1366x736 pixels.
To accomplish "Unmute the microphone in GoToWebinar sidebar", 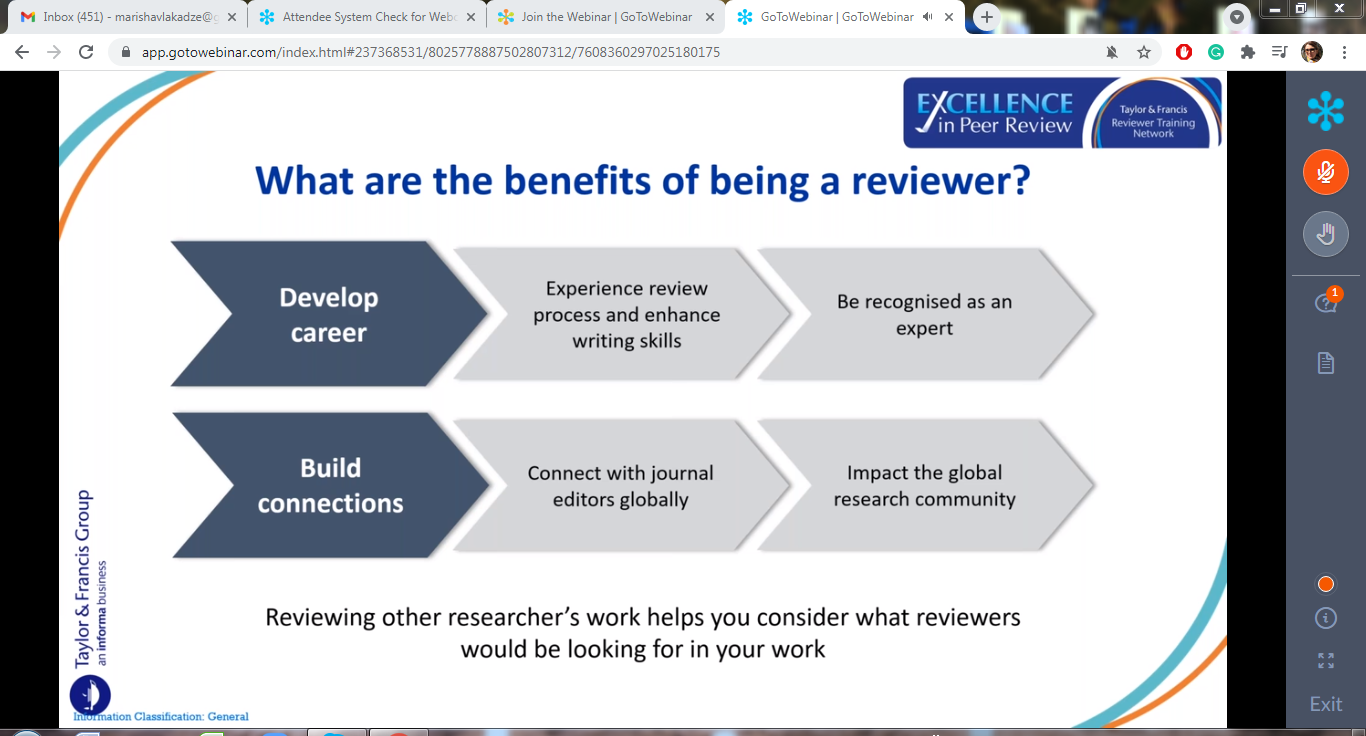I will tap(1325, 173).
